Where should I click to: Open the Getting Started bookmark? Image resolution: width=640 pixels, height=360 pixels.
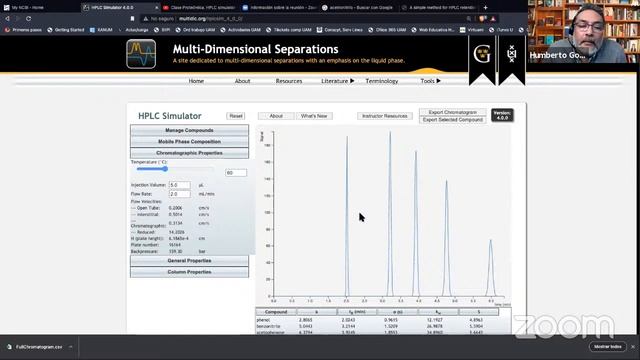(66, 30)
